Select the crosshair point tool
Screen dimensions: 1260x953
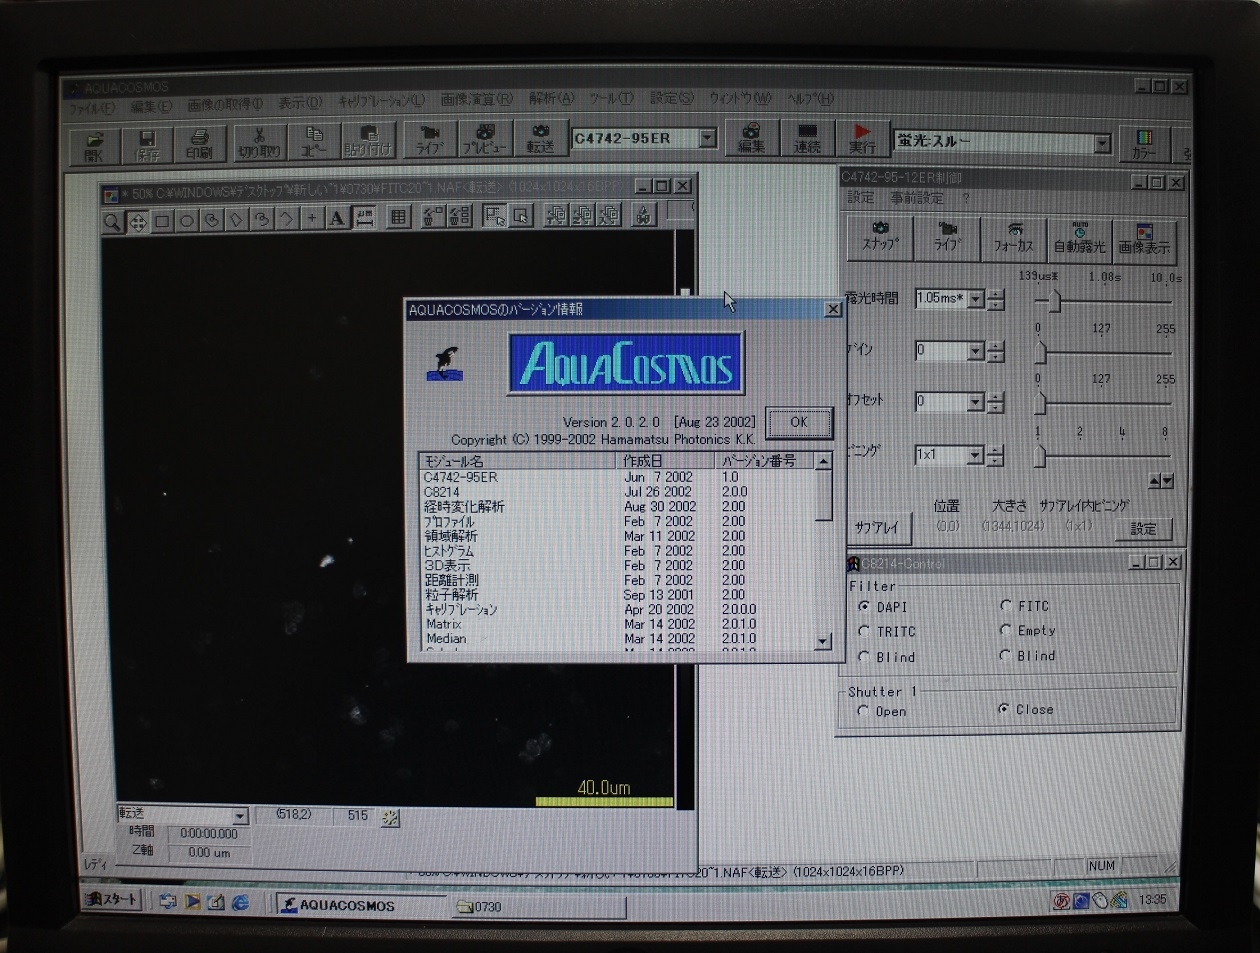312,219
